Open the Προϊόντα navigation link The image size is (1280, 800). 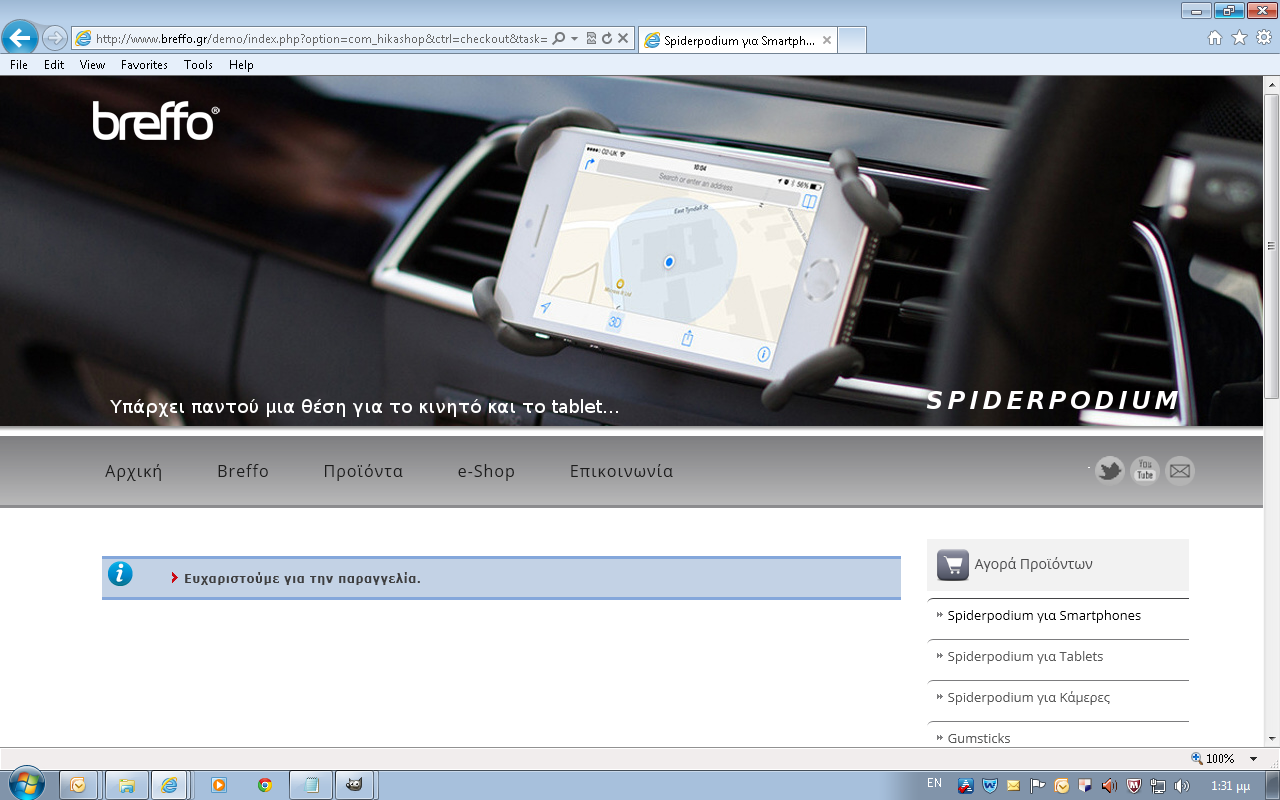pyautogui.click(x=363, y=471)
